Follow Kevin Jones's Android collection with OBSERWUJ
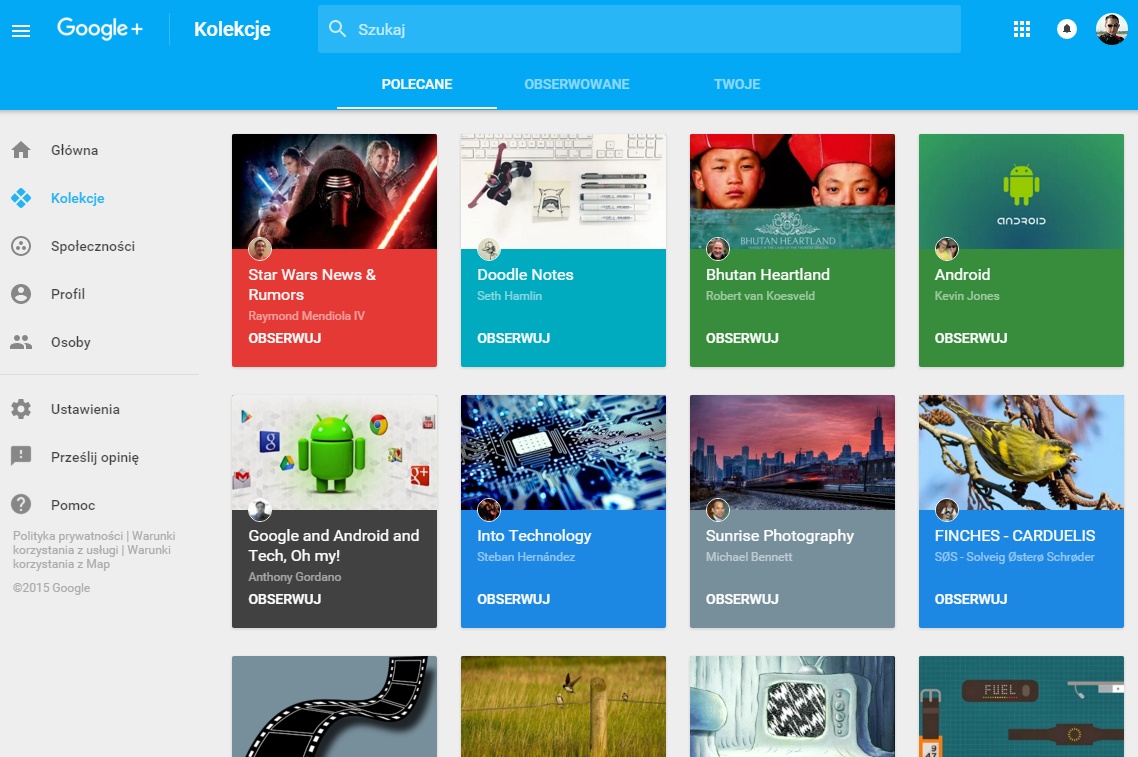 coord(970,338)
